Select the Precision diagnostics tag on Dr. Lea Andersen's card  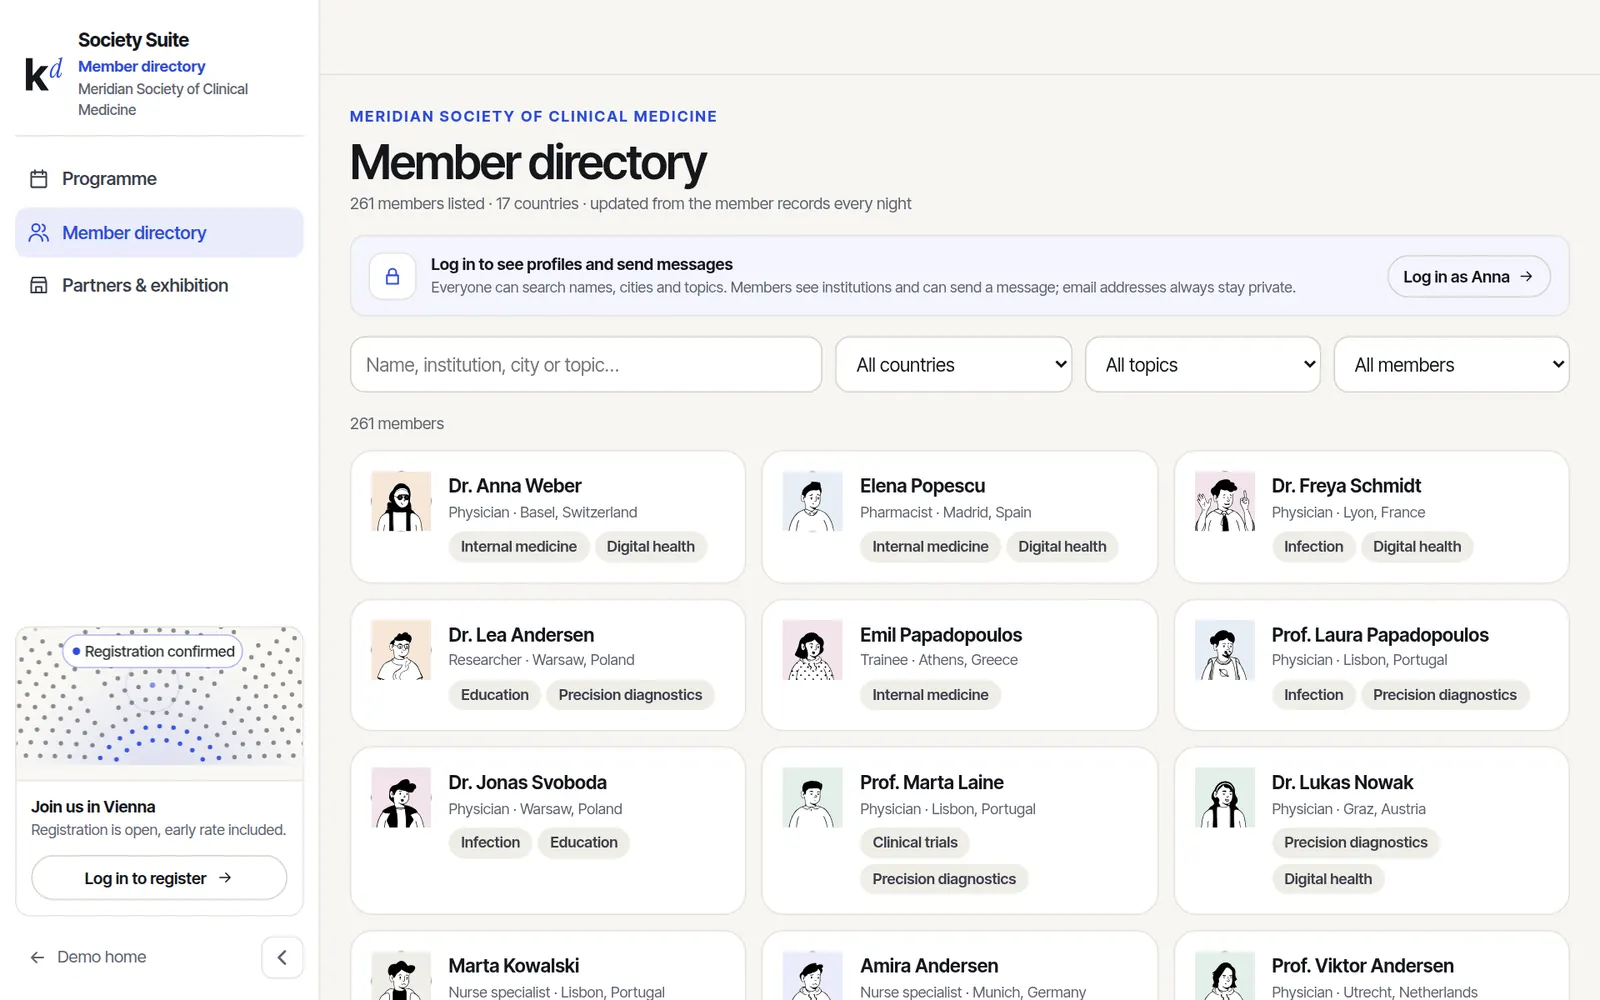tap(631, 695)
